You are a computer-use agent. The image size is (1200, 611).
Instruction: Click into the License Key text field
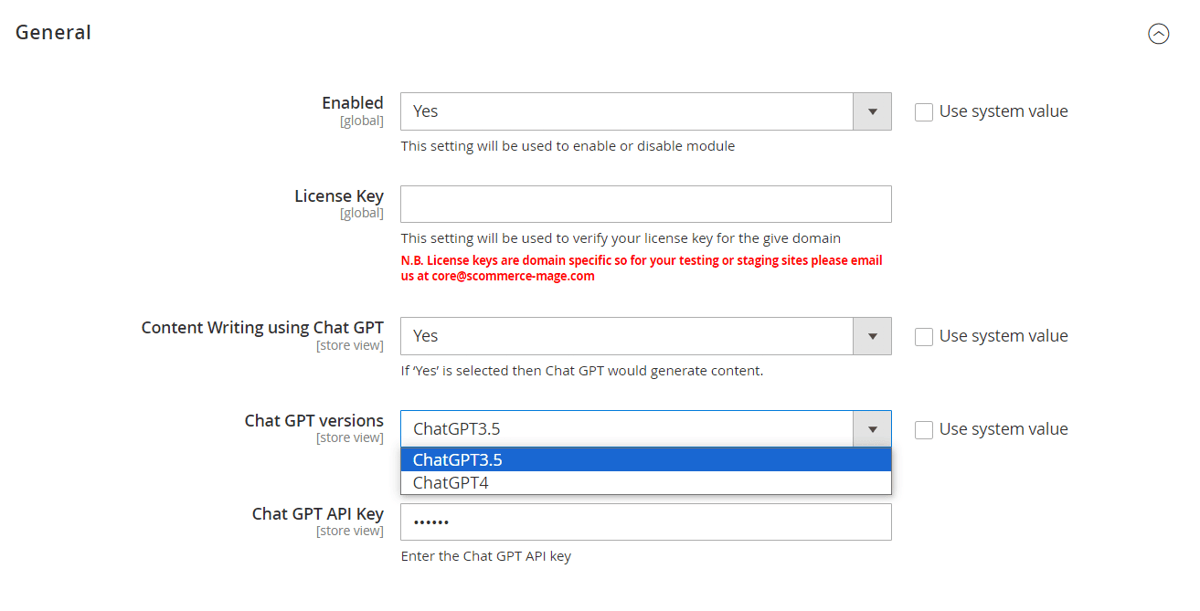(646, 204)
